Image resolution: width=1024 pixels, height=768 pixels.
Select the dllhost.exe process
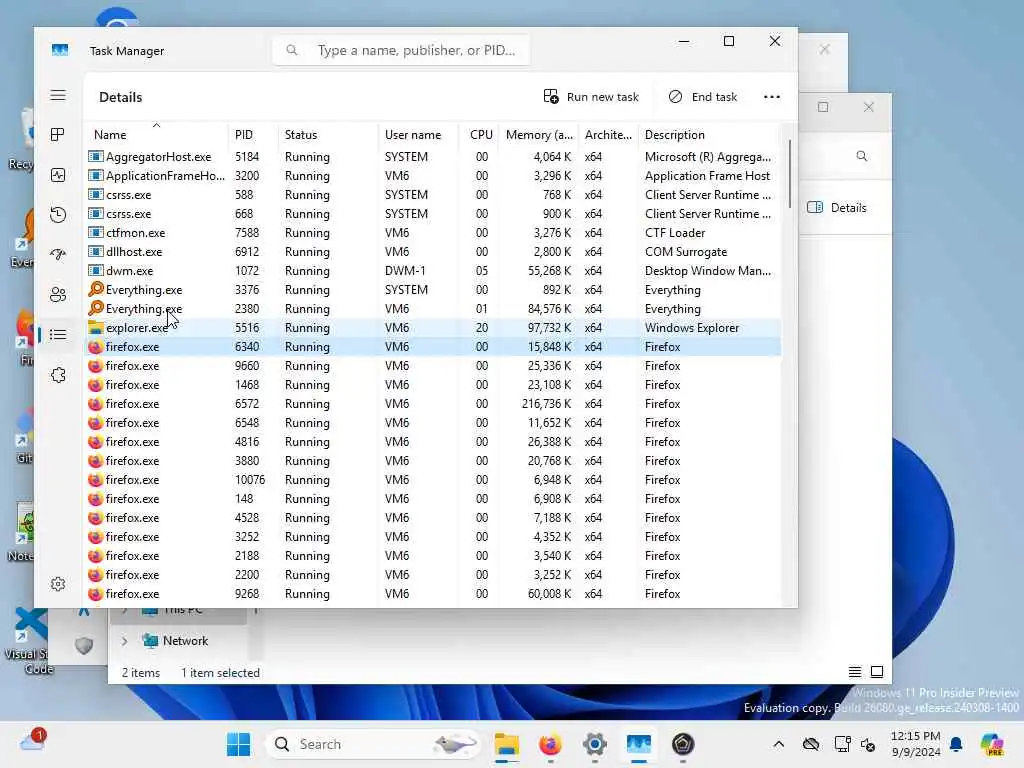click(433, 251)
